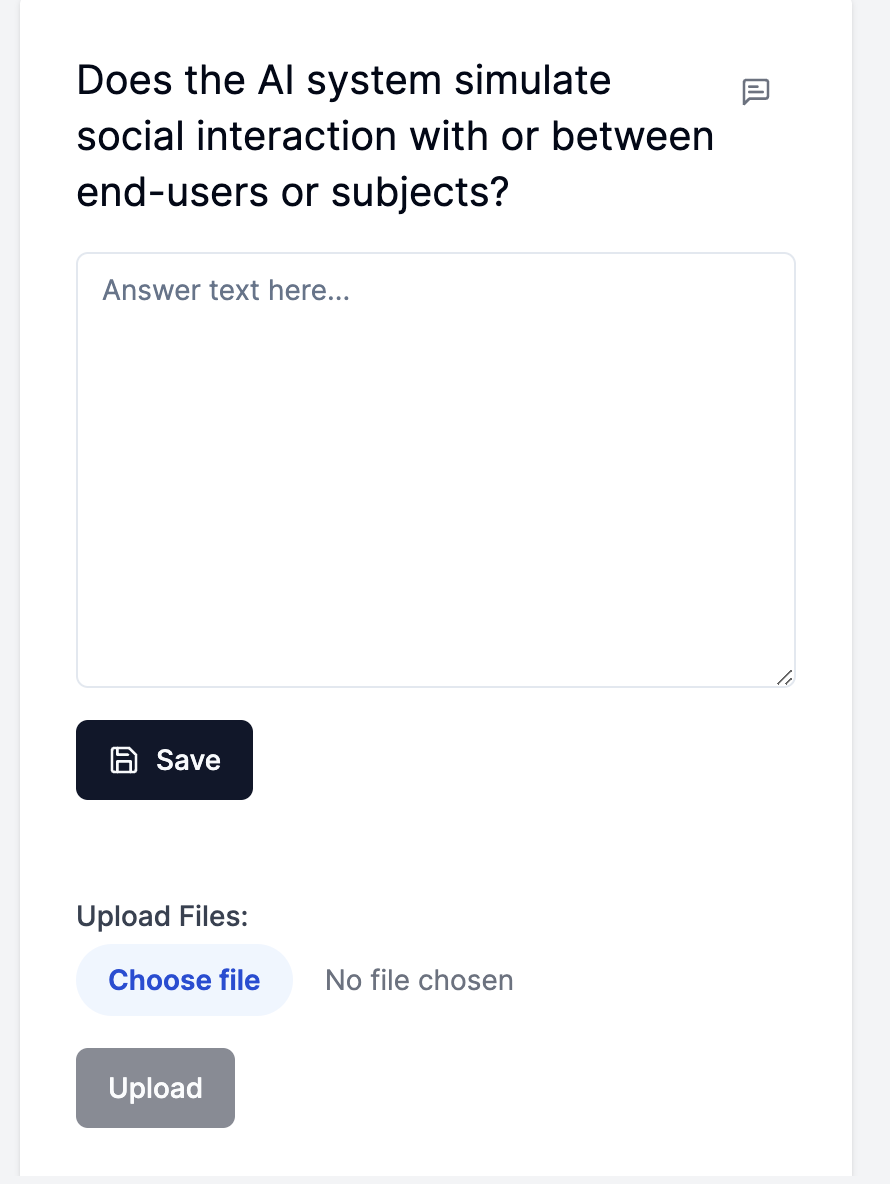890x1184 pixels.
Task: Click the Upload Files section heading
Action: (x=161, y=916)
